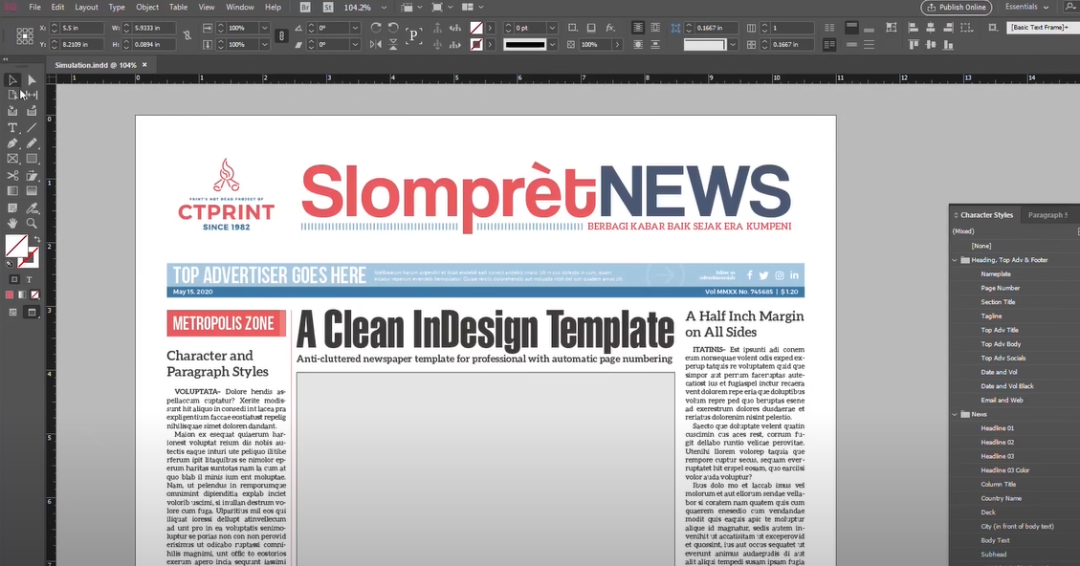The width and height of the screenshot is (1080, 566).
Task: Open the scale X percentage dropdown
Action: pos(264,28)
